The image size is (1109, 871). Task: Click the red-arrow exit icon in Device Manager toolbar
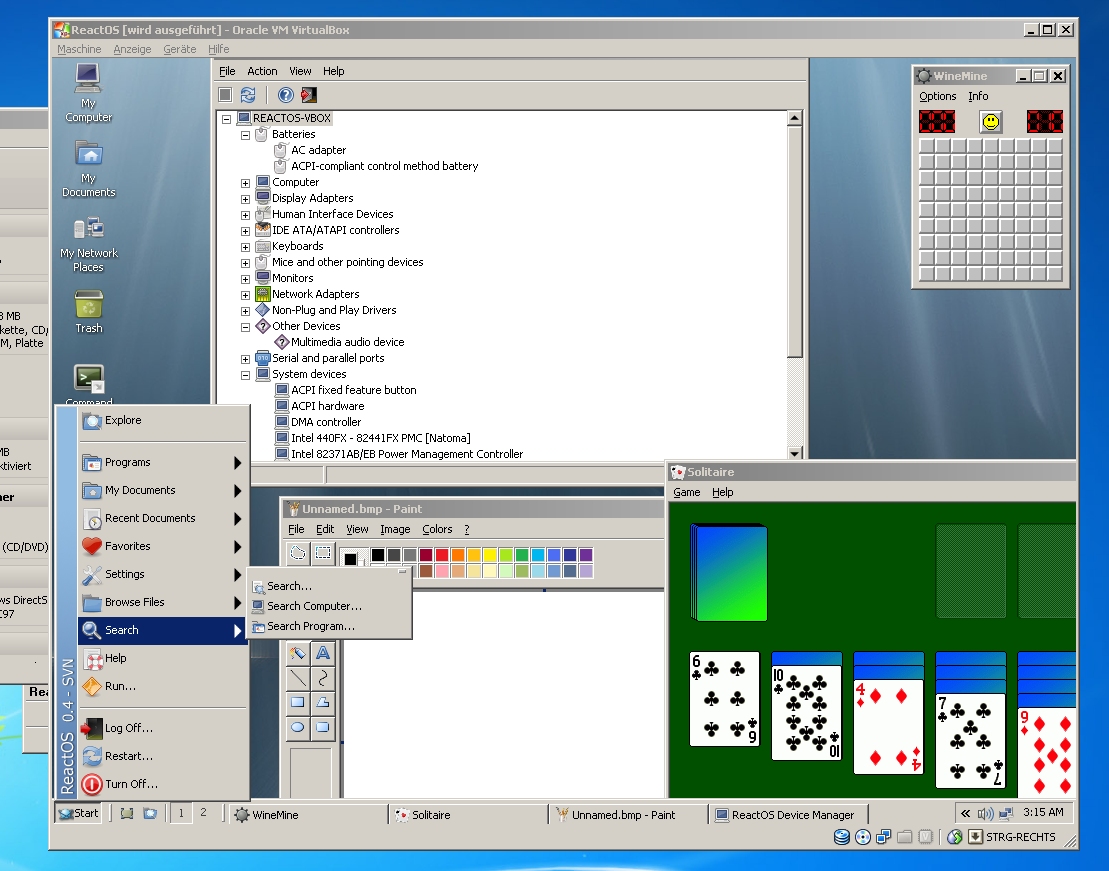point(309,95)
